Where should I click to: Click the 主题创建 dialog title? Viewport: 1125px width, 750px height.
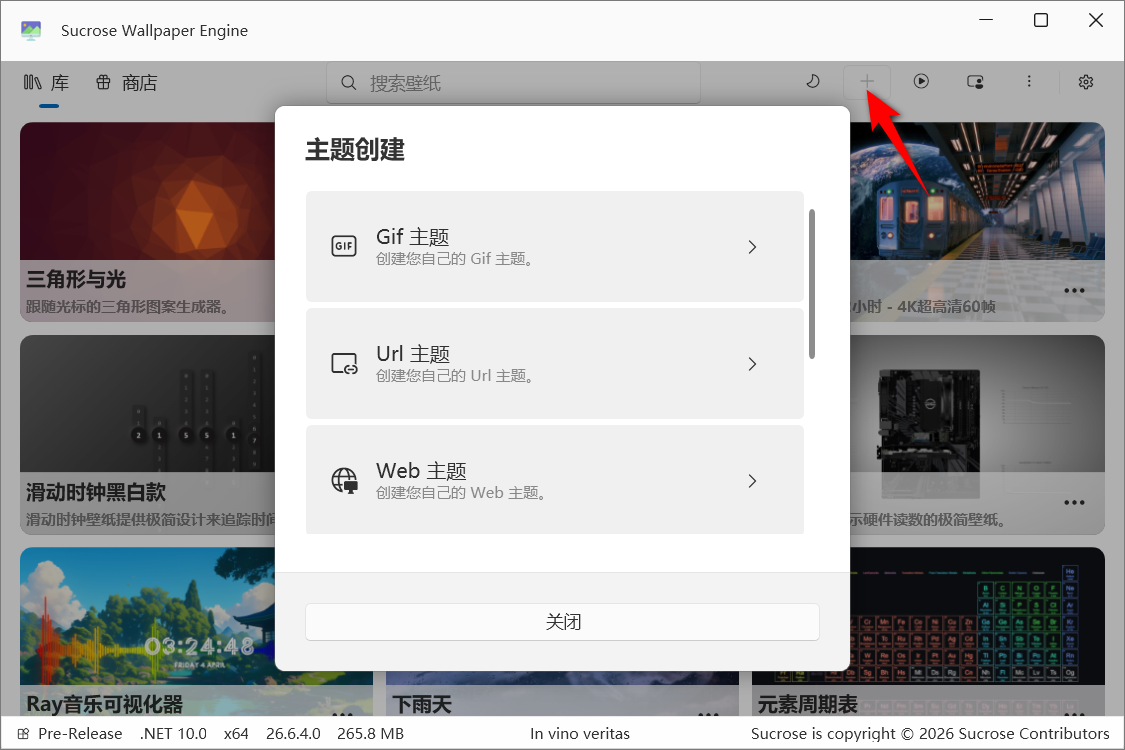tap(355, 149)
